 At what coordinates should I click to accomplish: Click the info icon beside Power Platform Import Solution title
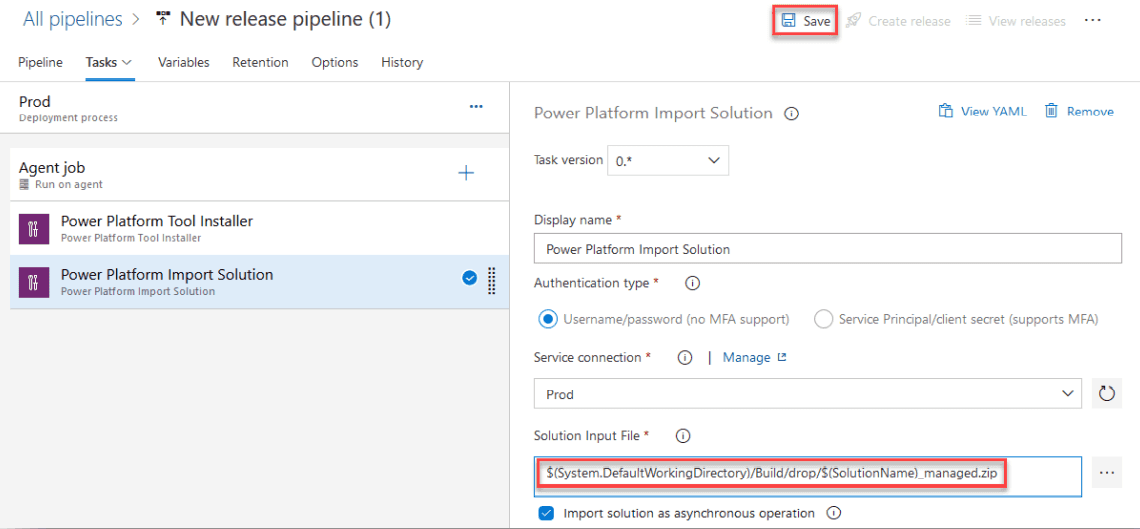792,114
